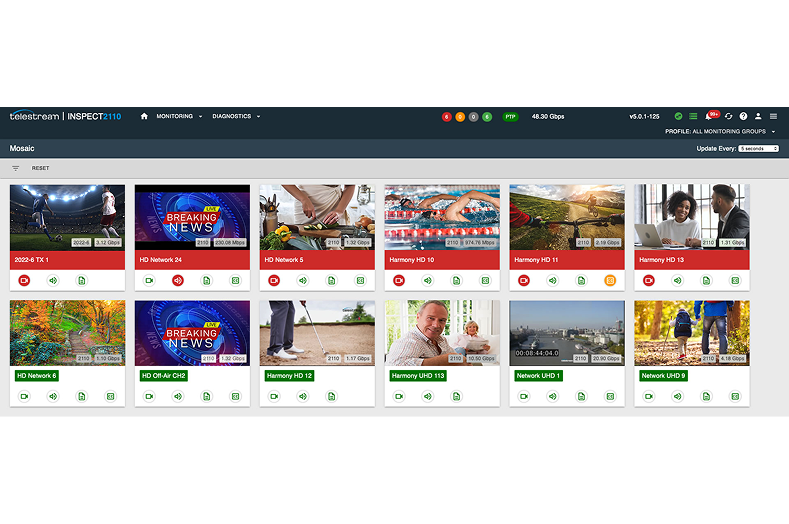Click red audio alarm icon on HD Network 24
This screenshot has height=524, width=789.
[x=178, y=280]
